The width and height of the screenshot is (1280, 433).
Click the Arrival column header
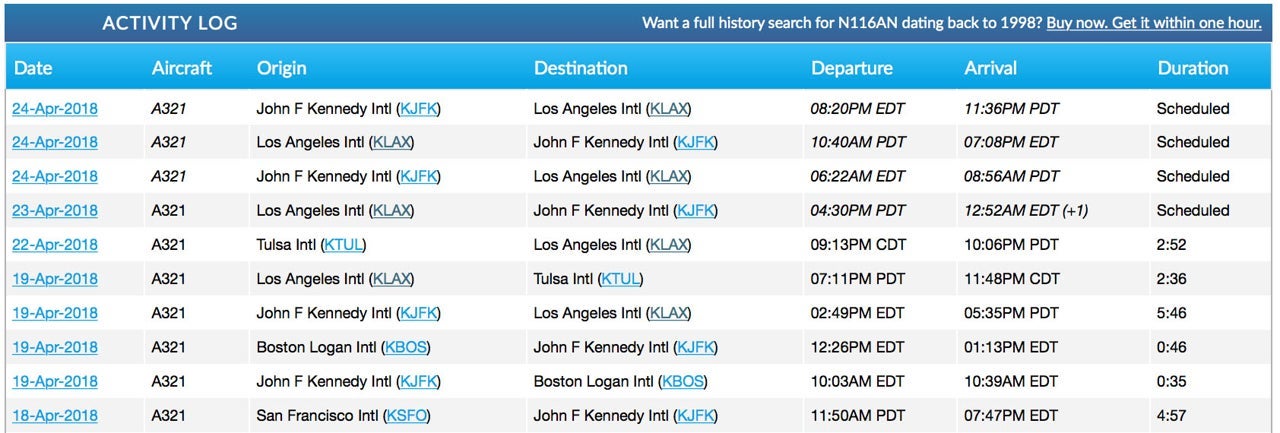point(990,68)
